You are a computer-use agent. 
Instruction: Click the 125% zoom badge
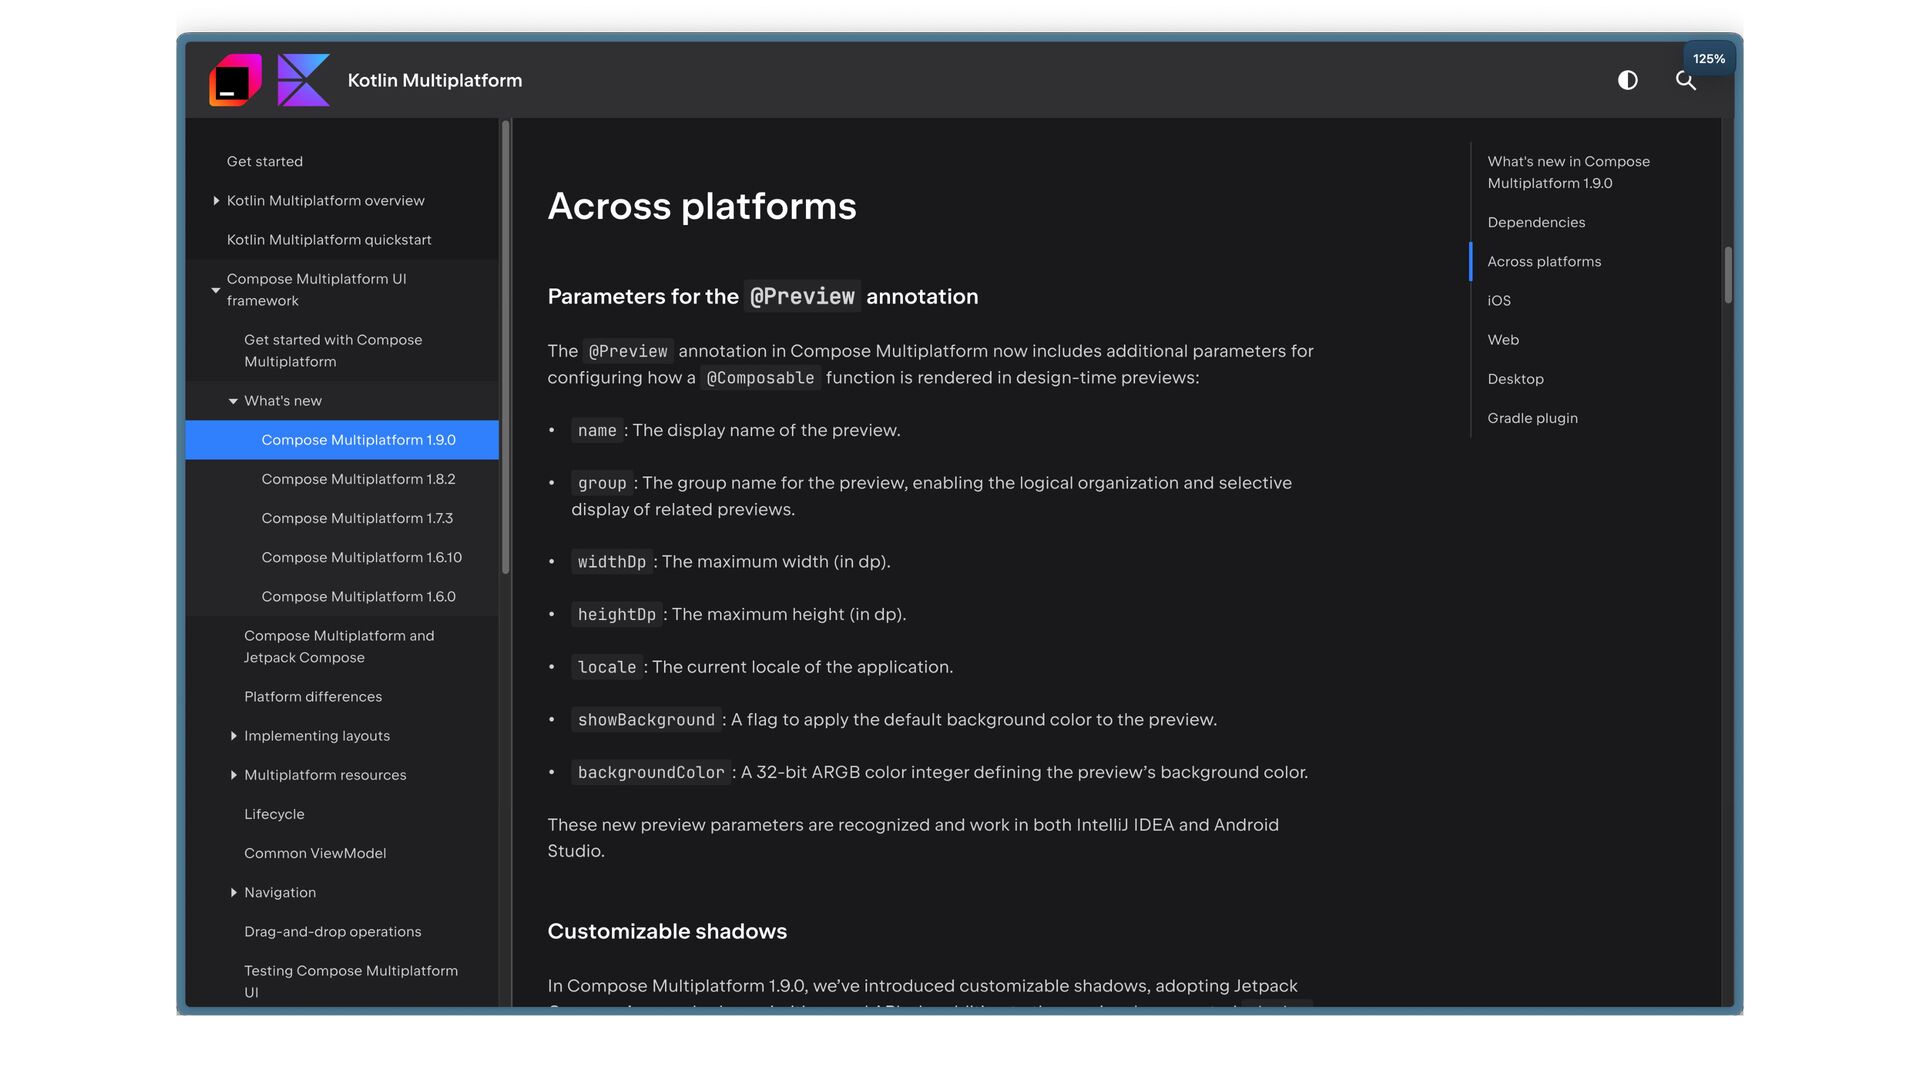[1708, 59]
